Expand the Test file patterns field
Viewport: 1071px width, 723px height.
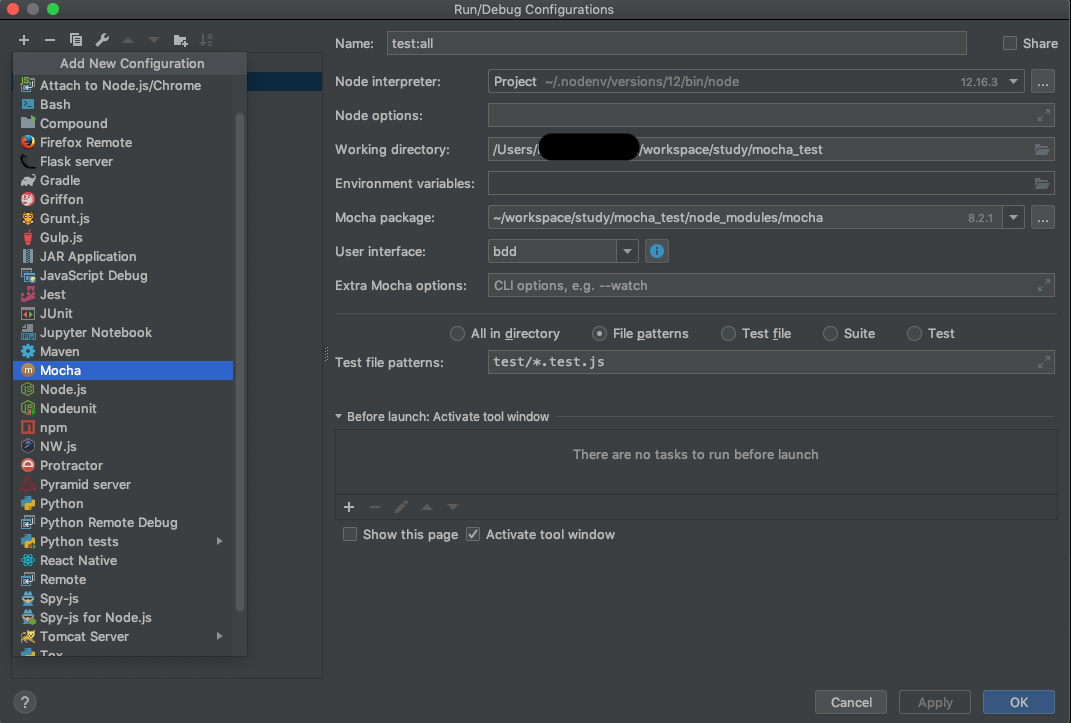pyautogui.click(x=1044, y=363)
